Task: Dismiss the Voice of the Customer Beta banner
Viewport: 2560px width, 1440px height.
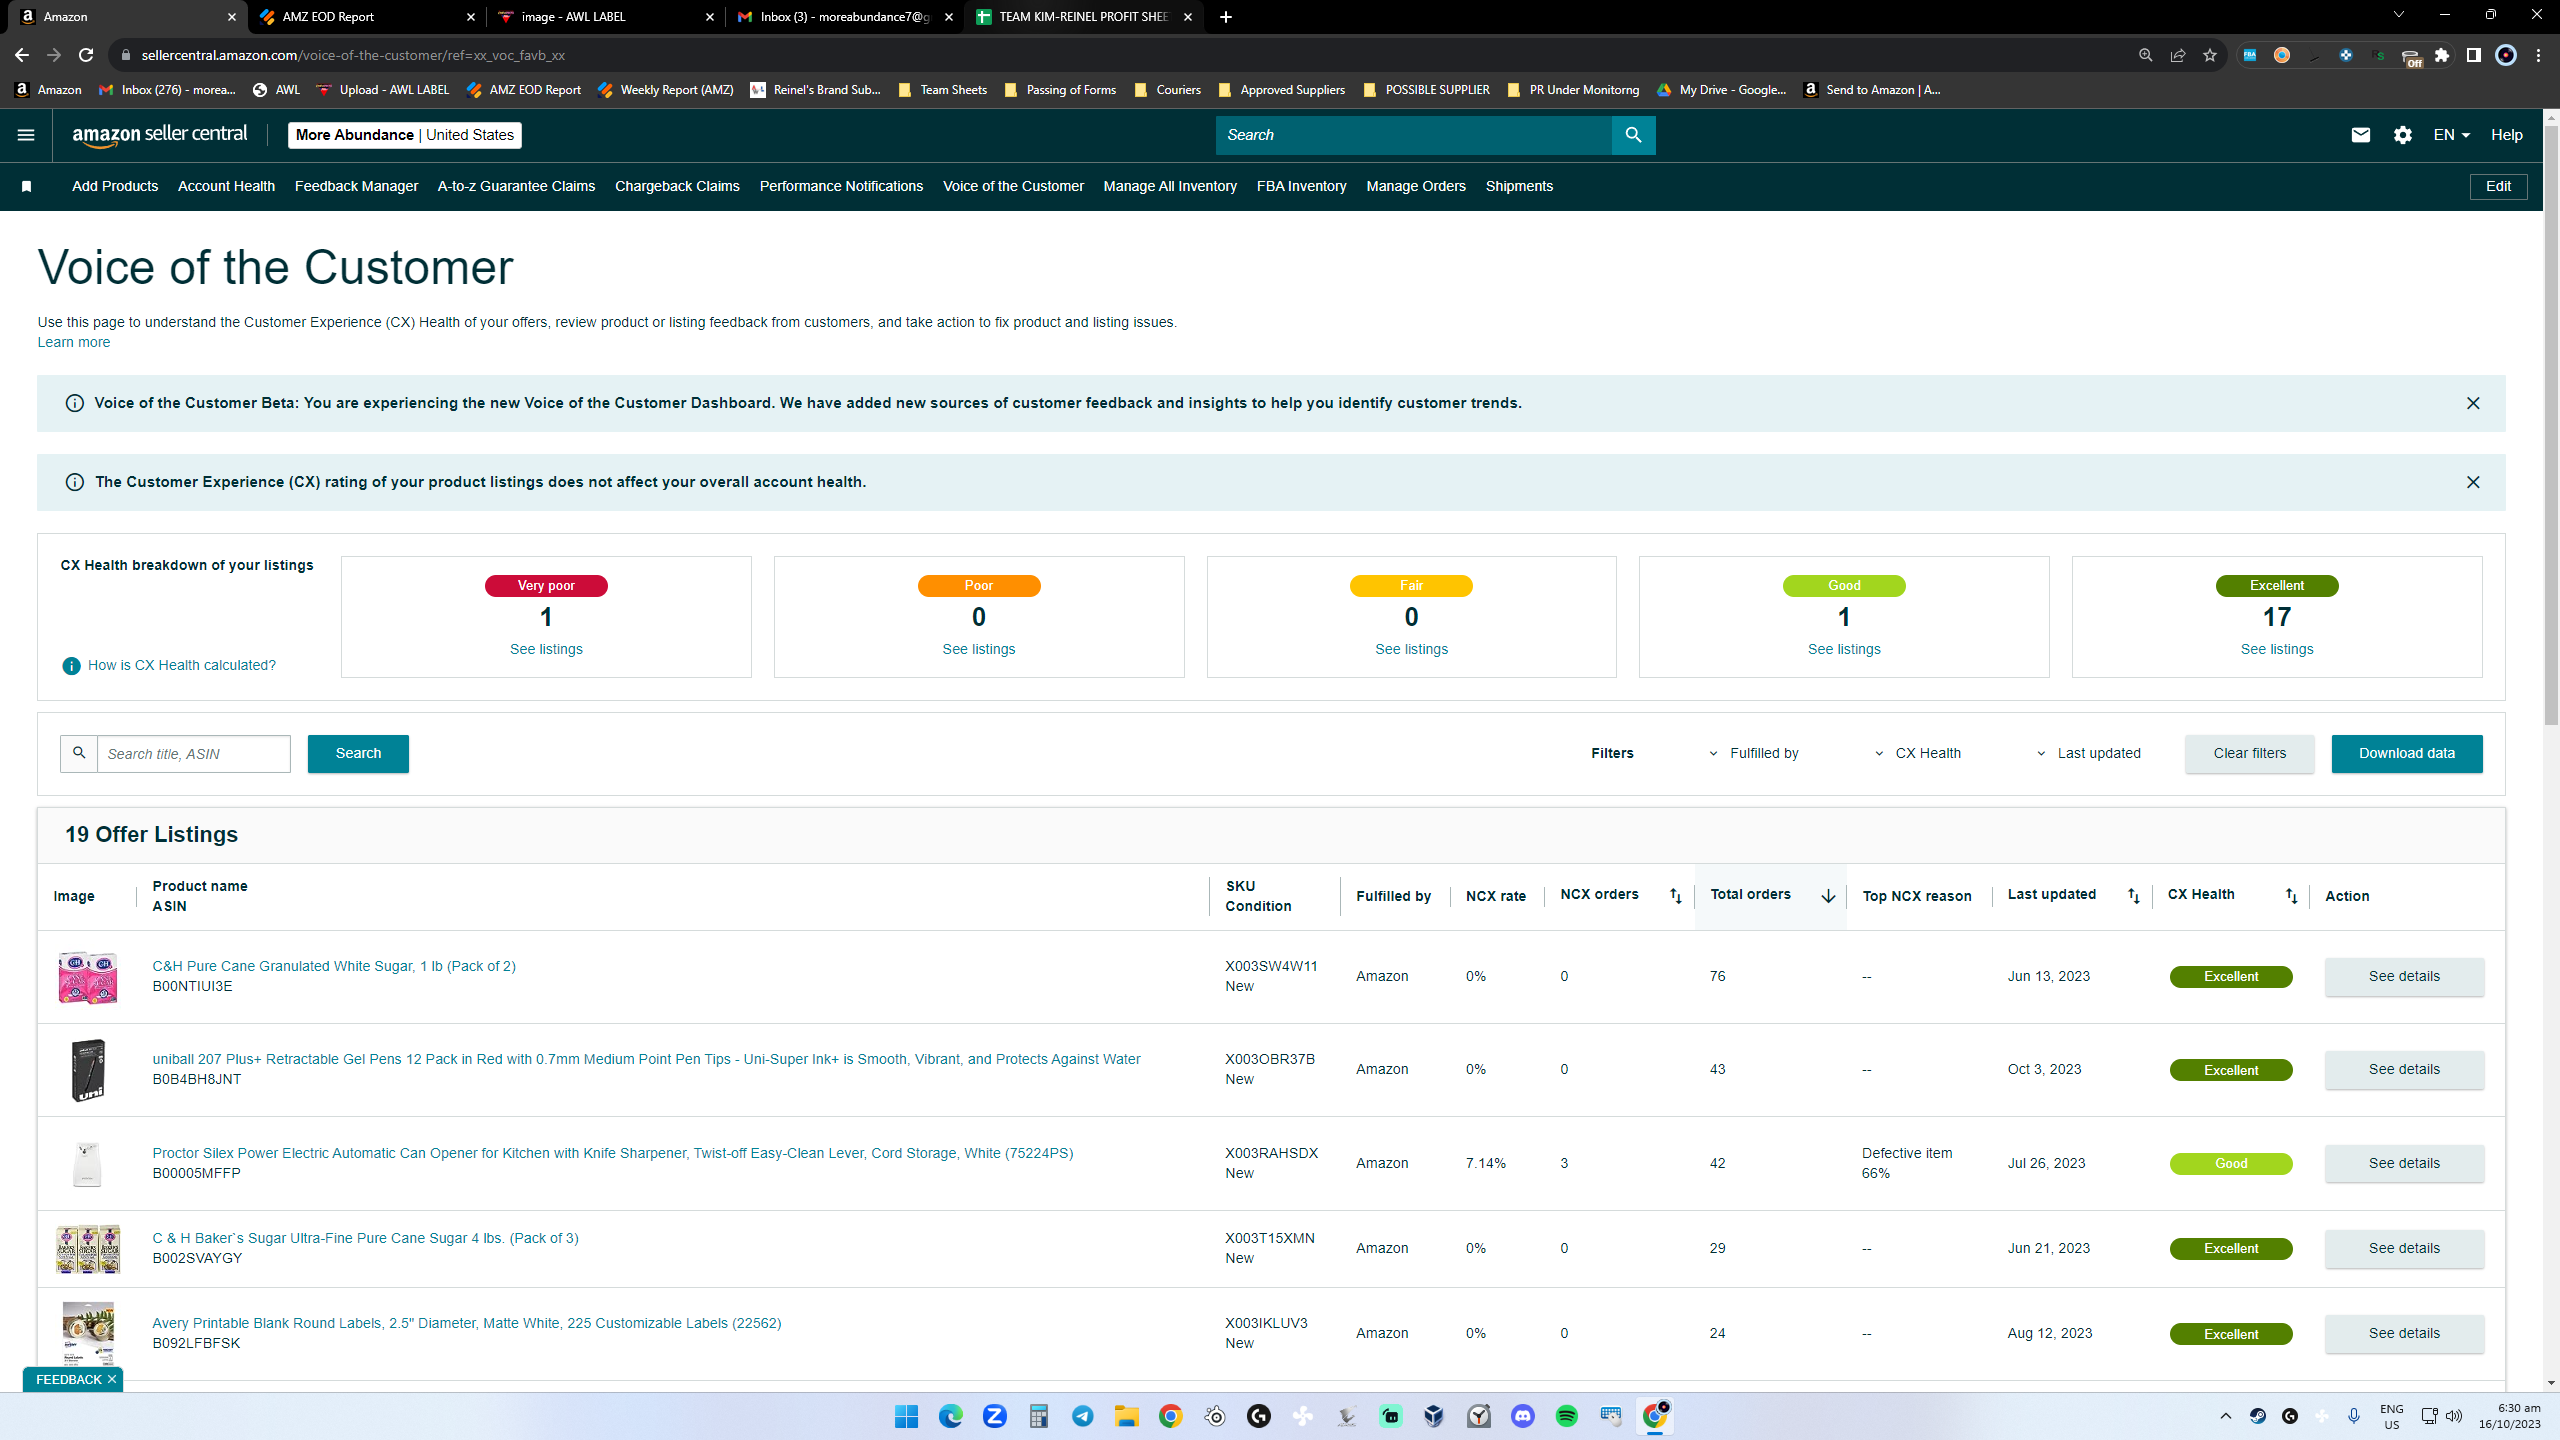Action: pos(2473,403)
